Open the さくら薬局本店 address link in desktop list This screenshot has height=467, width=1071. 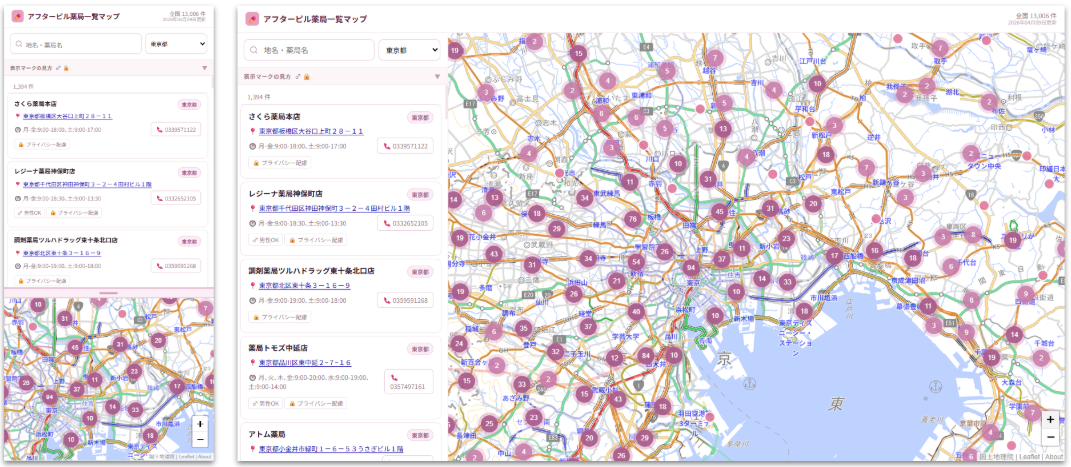(x=311, y=131)
